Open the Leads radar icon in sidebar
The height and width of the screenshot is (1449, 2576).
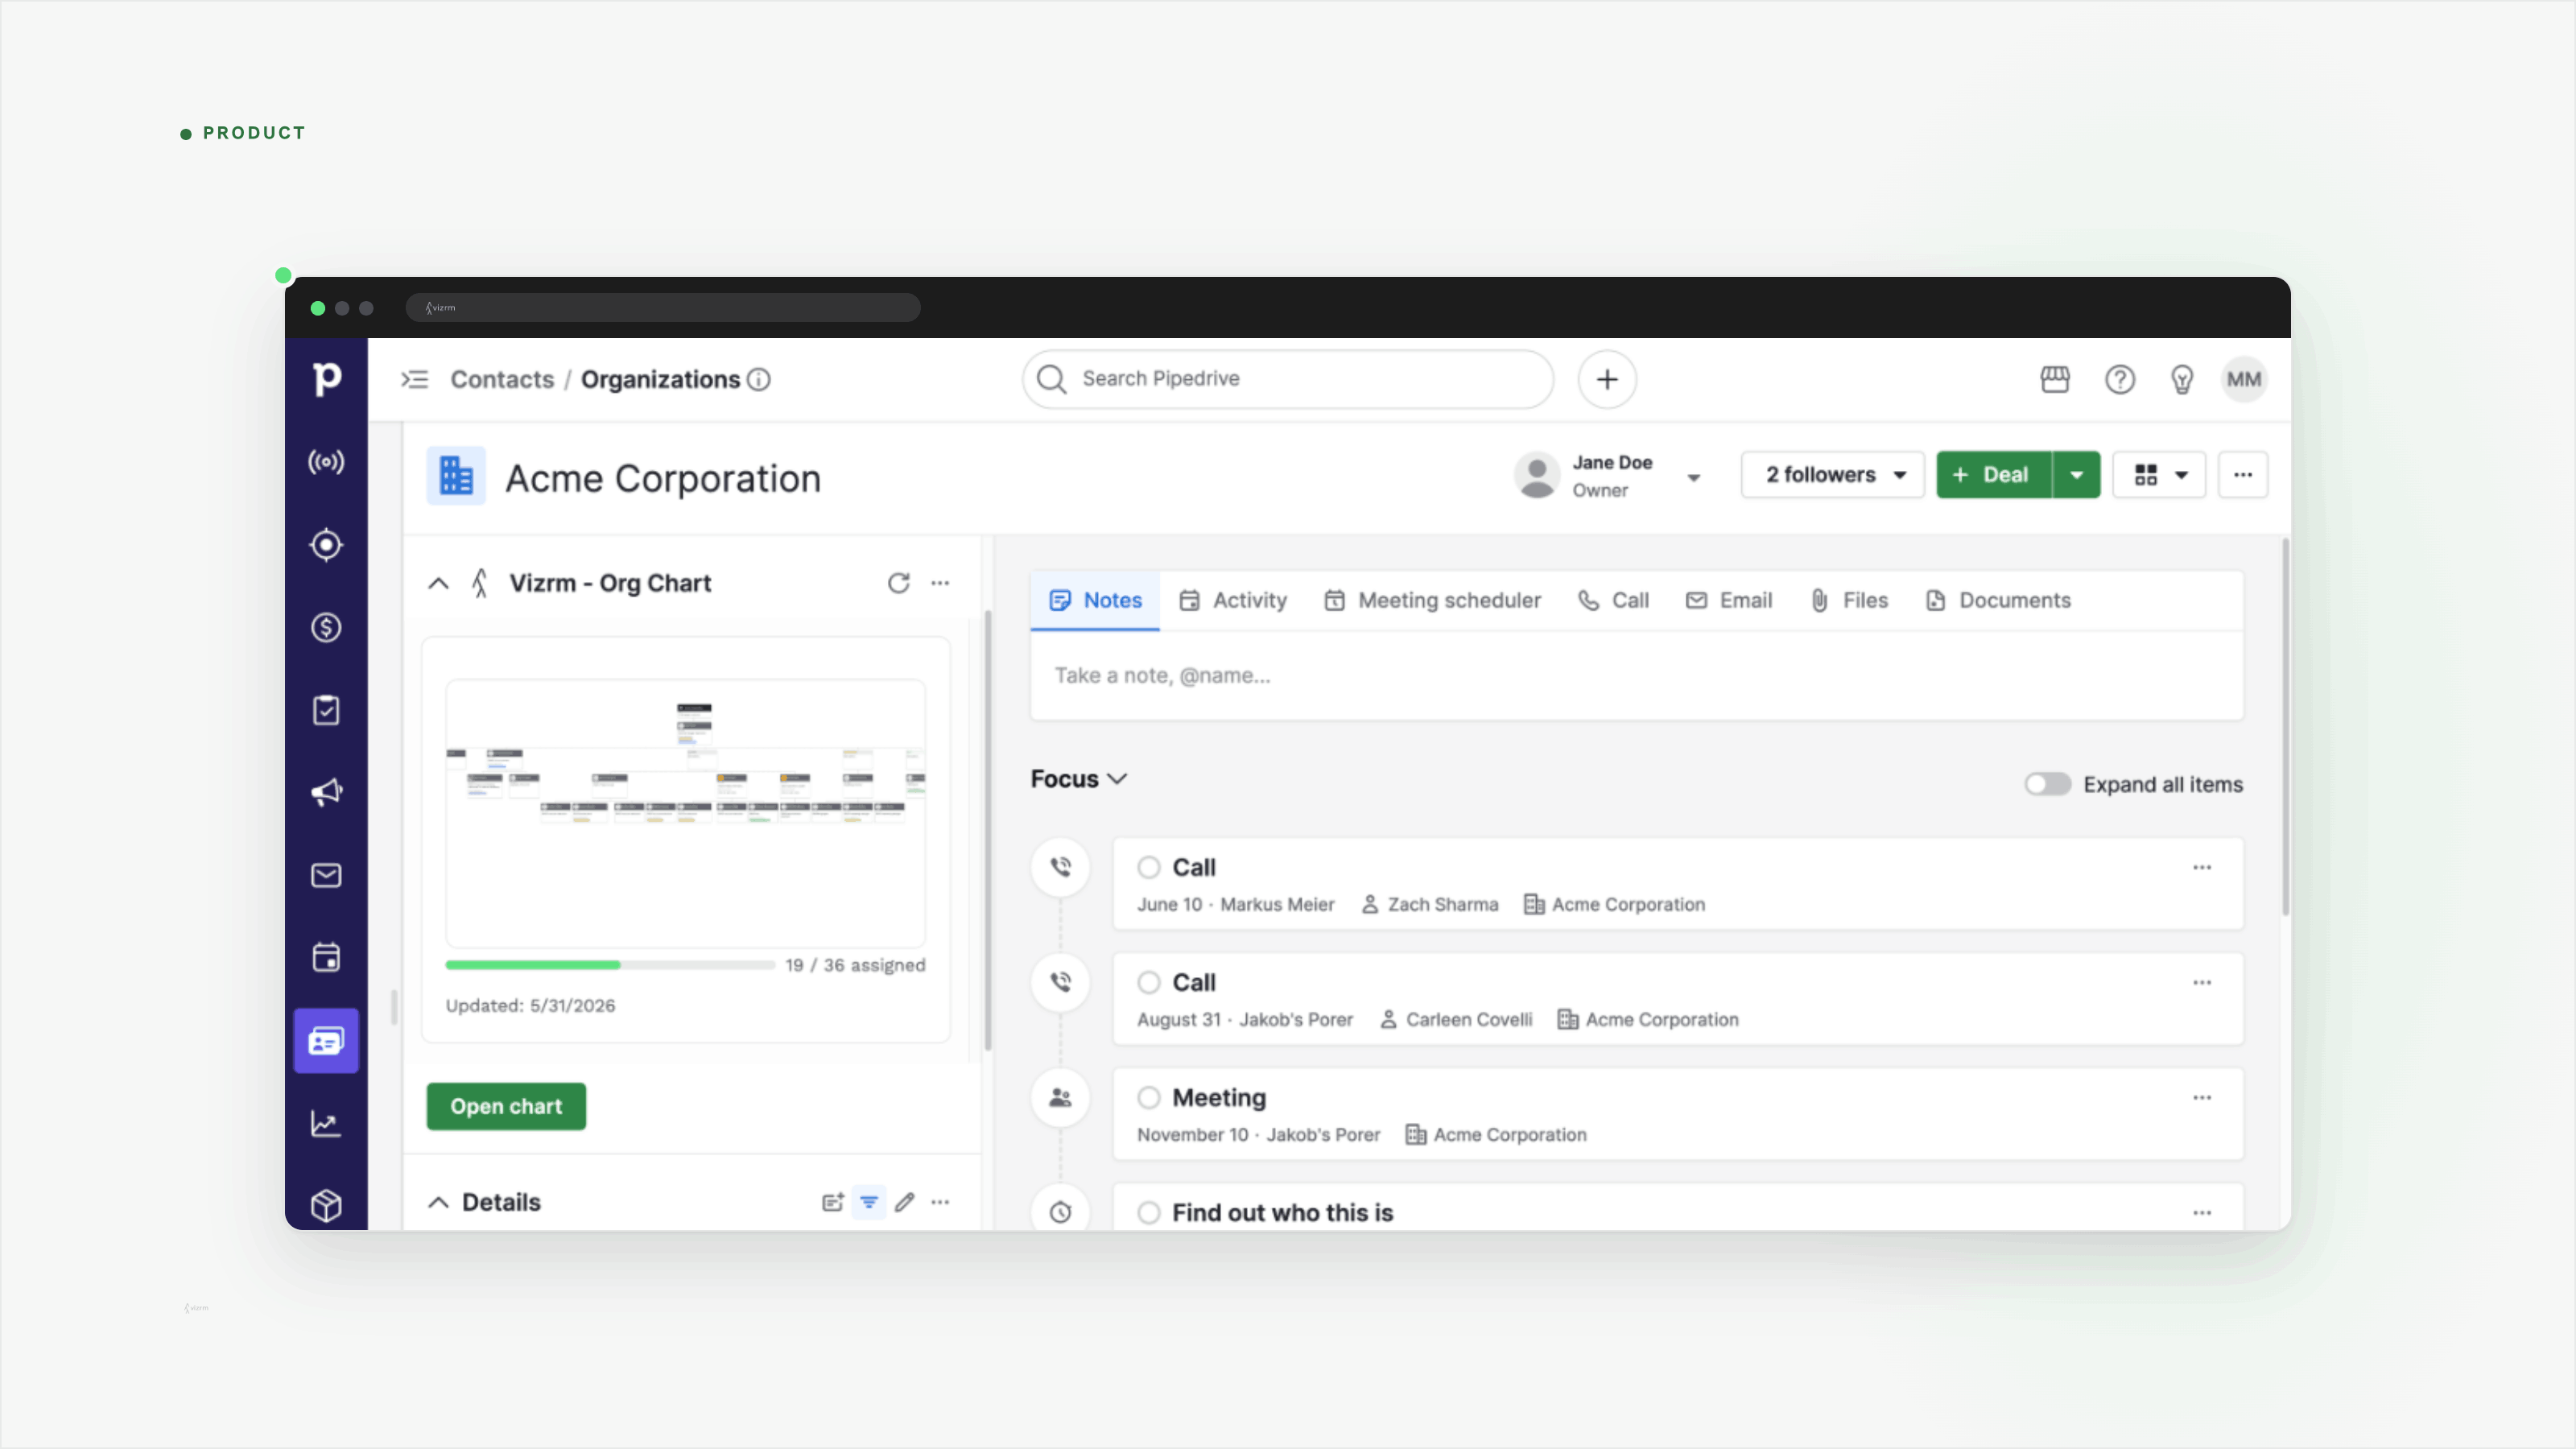point(326,462)
